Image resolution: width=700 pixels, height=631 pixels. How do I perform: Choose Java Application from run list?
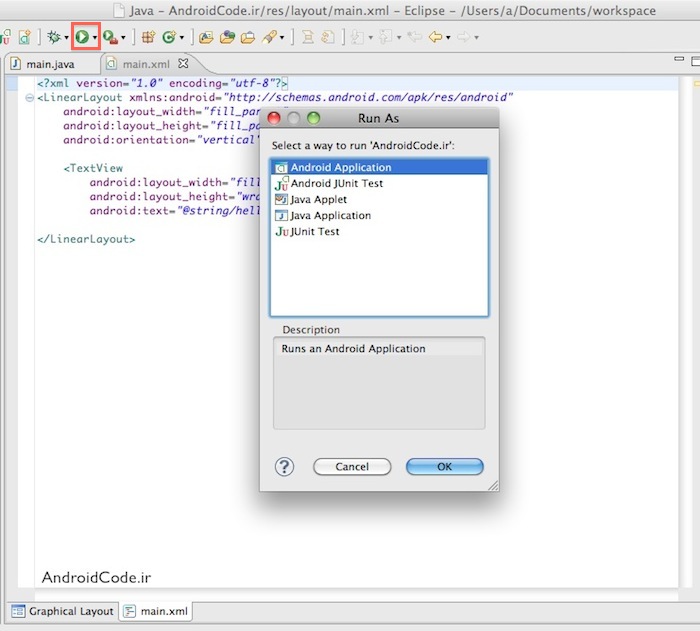330,216
